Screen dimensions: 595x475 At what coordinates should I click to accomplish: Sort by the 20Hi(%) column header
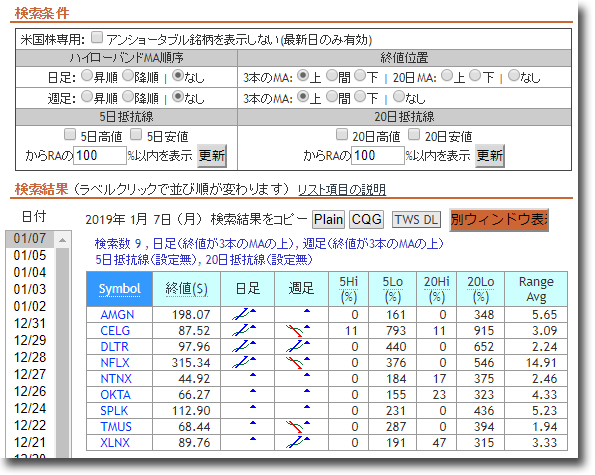pos(436,289)
